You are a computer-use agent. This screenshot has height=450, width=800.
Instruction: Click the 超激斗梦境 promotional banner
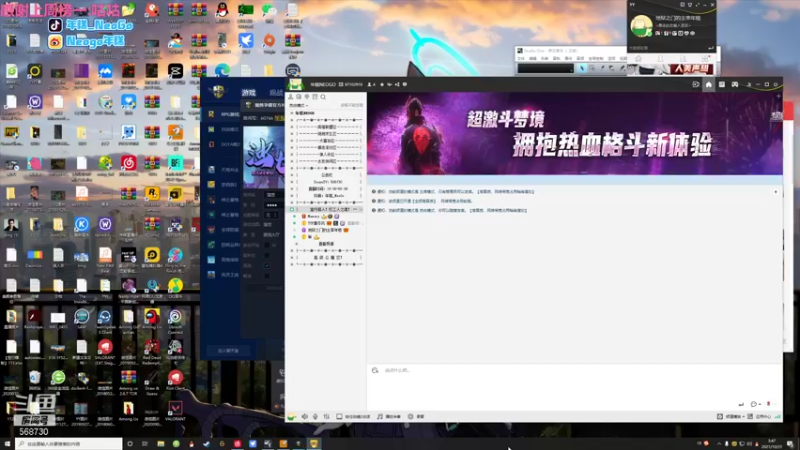(x=574, y=134)
